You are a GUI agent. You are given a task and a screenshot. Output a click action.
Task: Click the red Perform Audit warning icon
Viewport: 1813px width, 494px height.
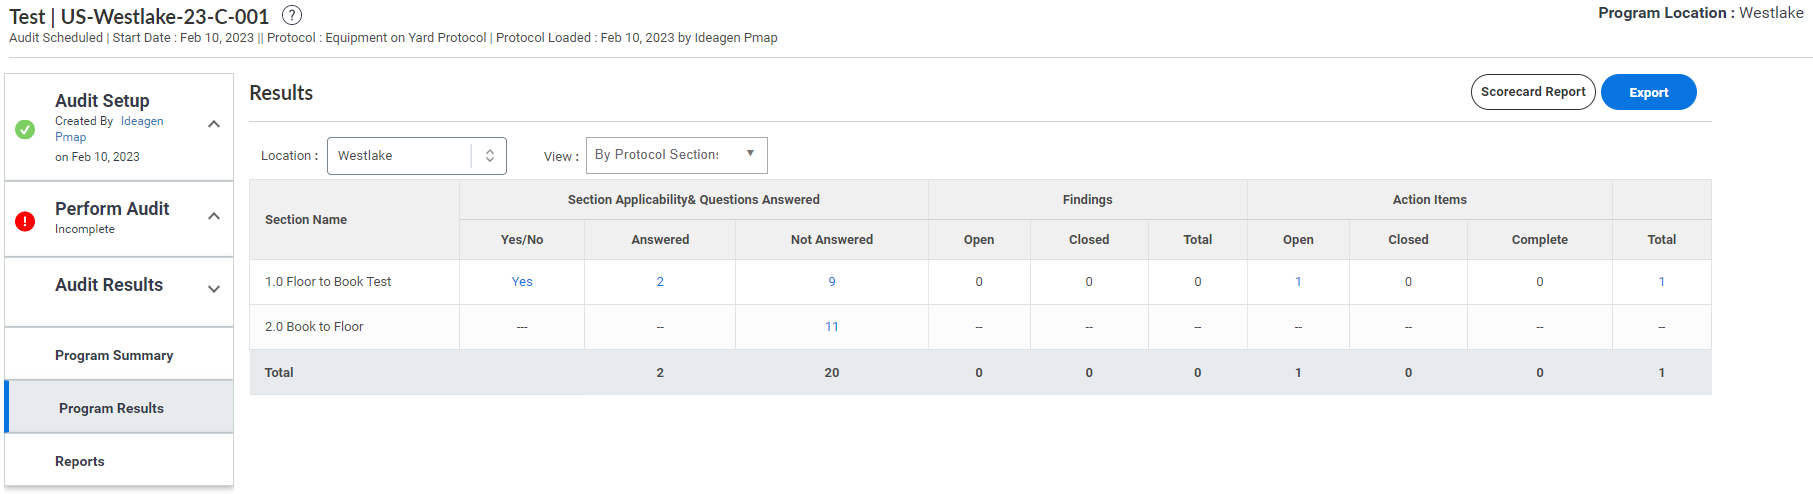click(25, 221)
